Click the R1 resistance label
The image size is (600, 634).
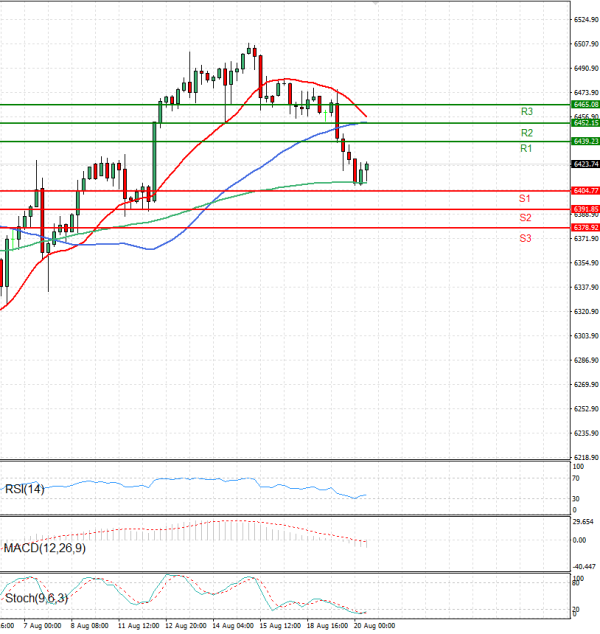[526, 149]
